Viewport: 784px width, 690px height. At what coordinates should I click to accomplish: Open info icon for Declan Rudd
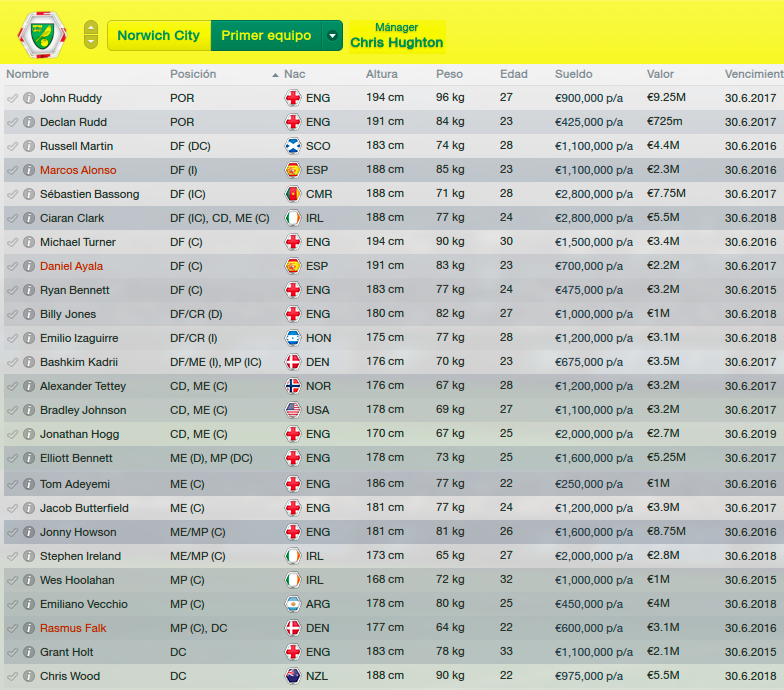tap(29, 122)
